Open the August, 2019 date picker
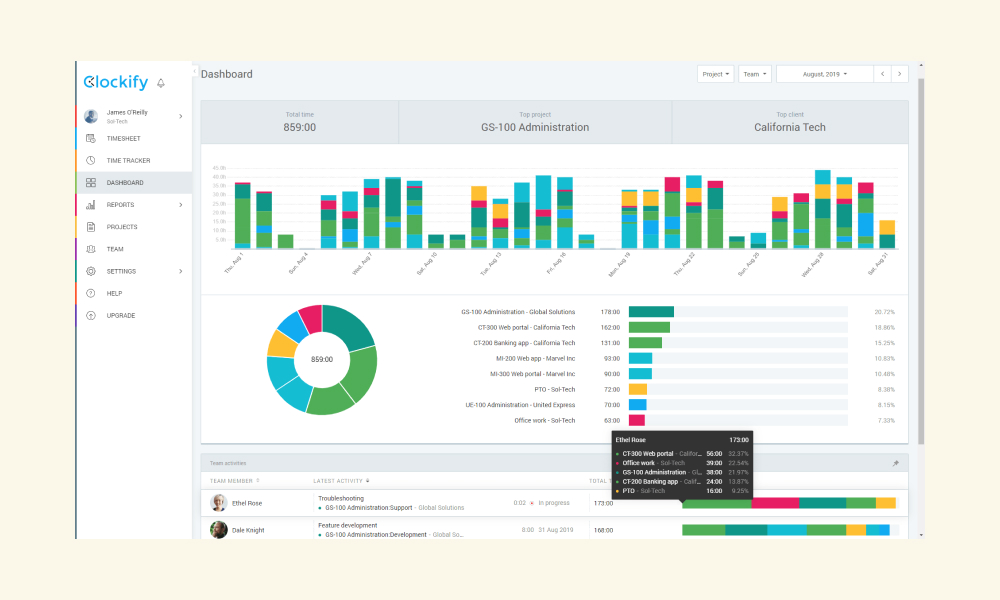 [x=825, y=74]
